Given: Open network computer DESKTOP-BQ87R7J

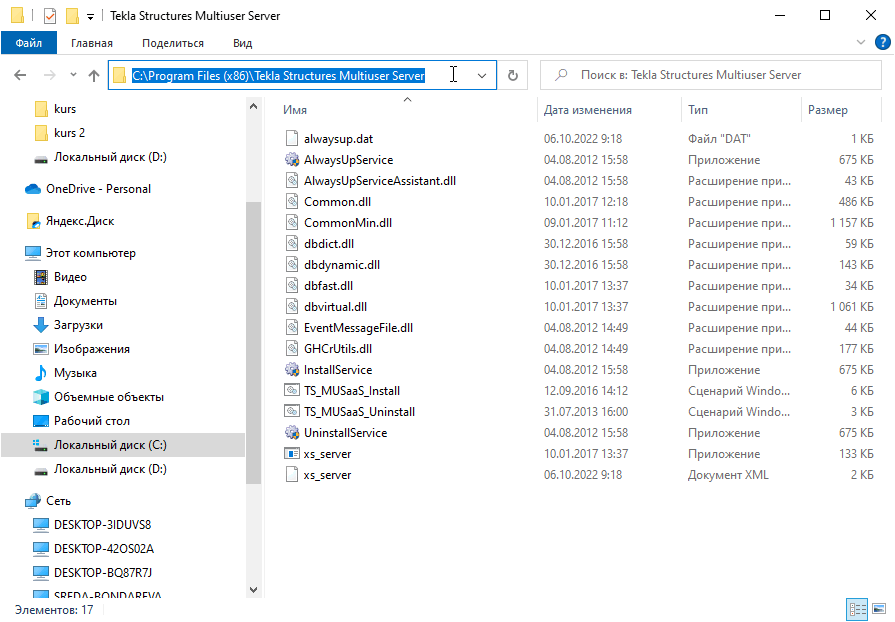Looking at the screenshot, I should click(103, 573).
